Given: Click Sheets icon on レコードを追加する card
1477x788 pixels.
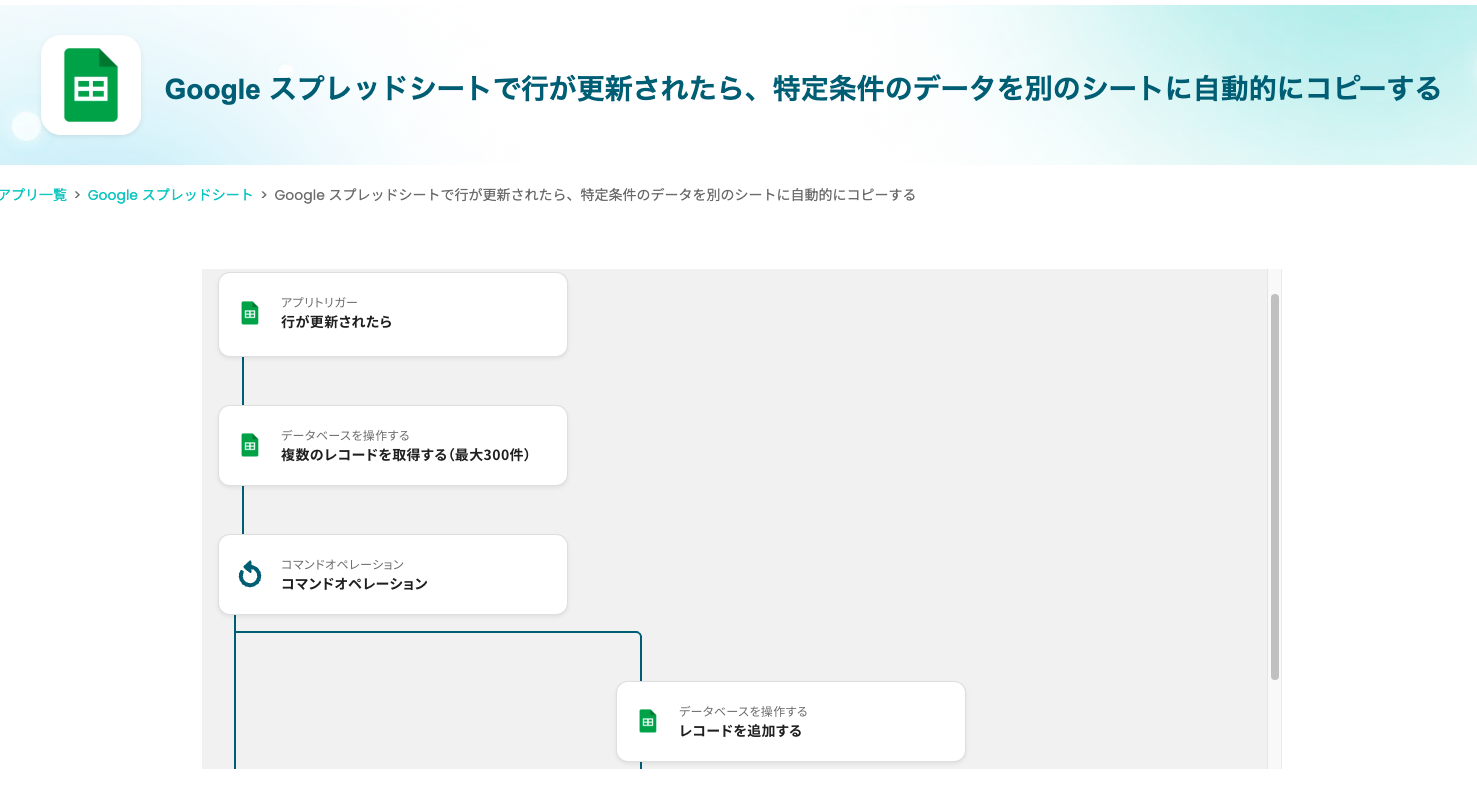Looking at the screenshot, I should tap(648, 721).
